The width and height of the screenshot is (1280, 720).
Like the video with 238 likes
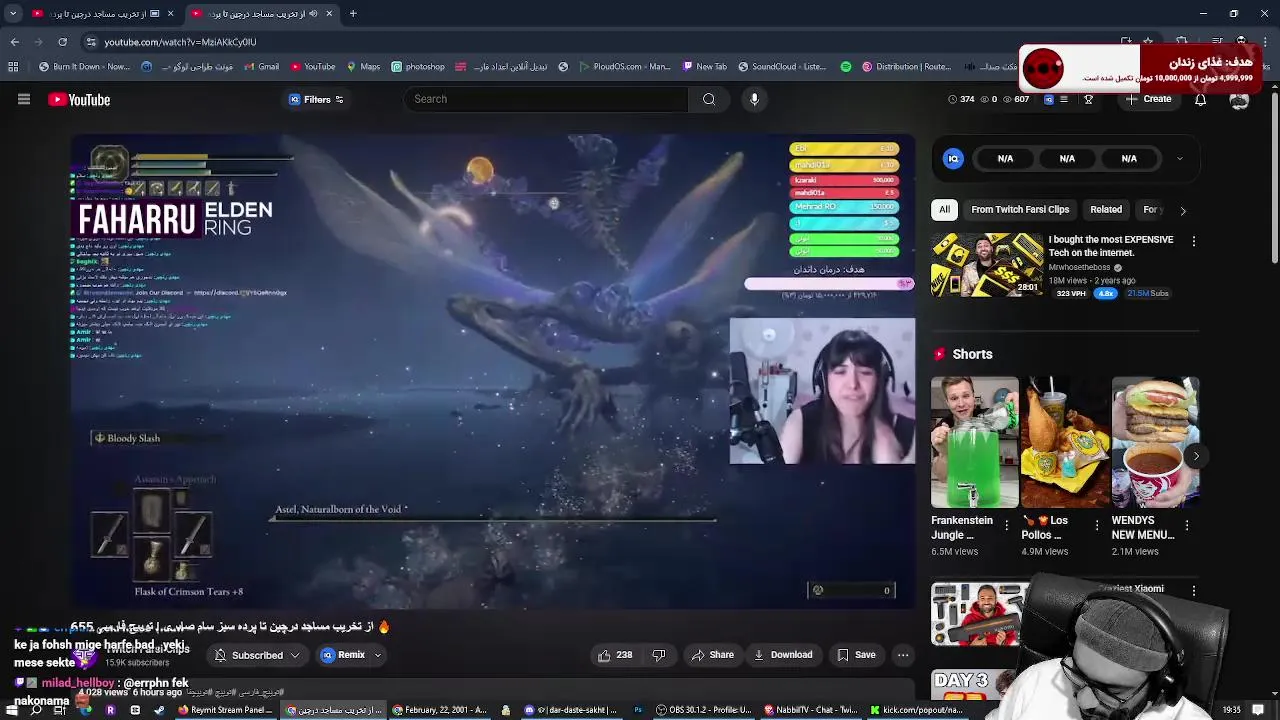(615, 655)
